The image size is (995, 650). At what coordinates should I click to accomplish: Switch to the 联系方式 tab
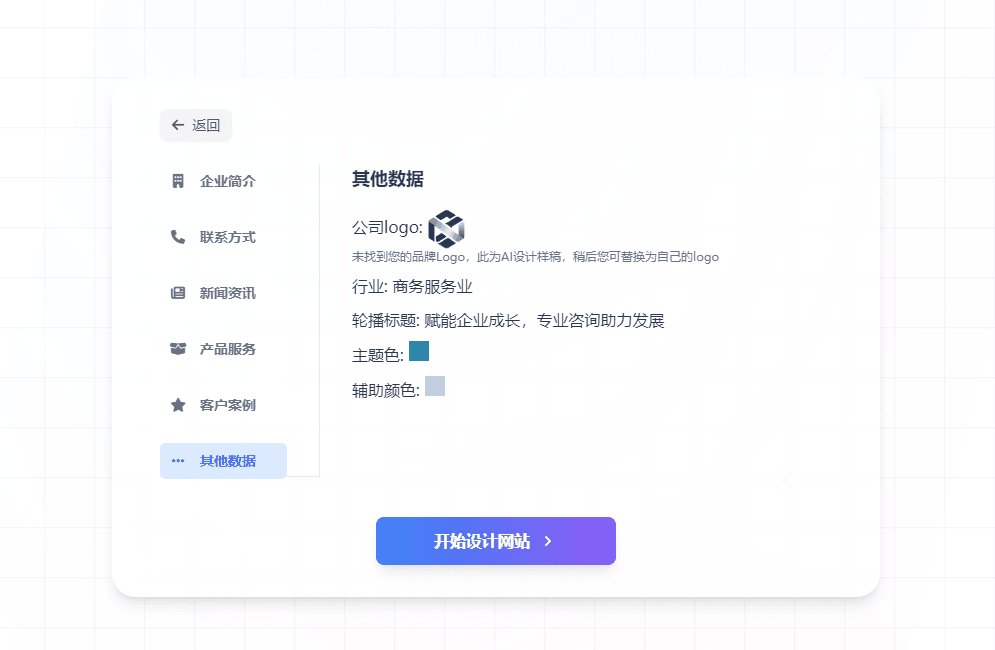tap(227, 237)
